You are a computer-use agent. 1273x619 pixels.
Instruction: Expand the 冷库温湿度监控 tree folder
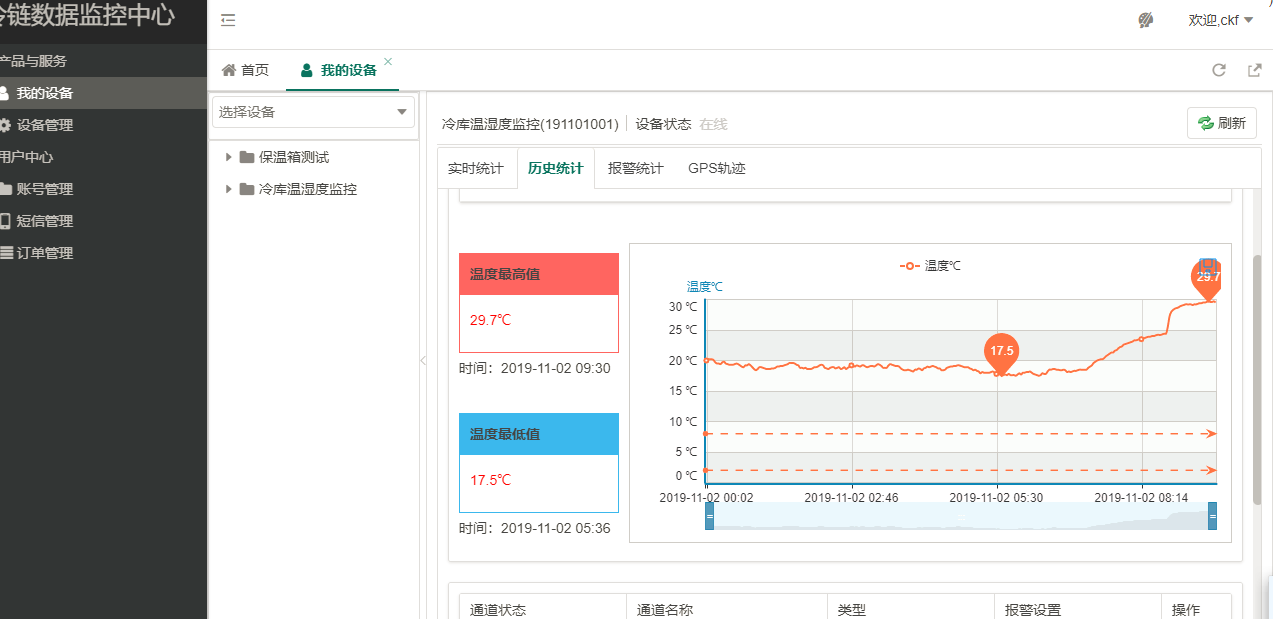229,189
